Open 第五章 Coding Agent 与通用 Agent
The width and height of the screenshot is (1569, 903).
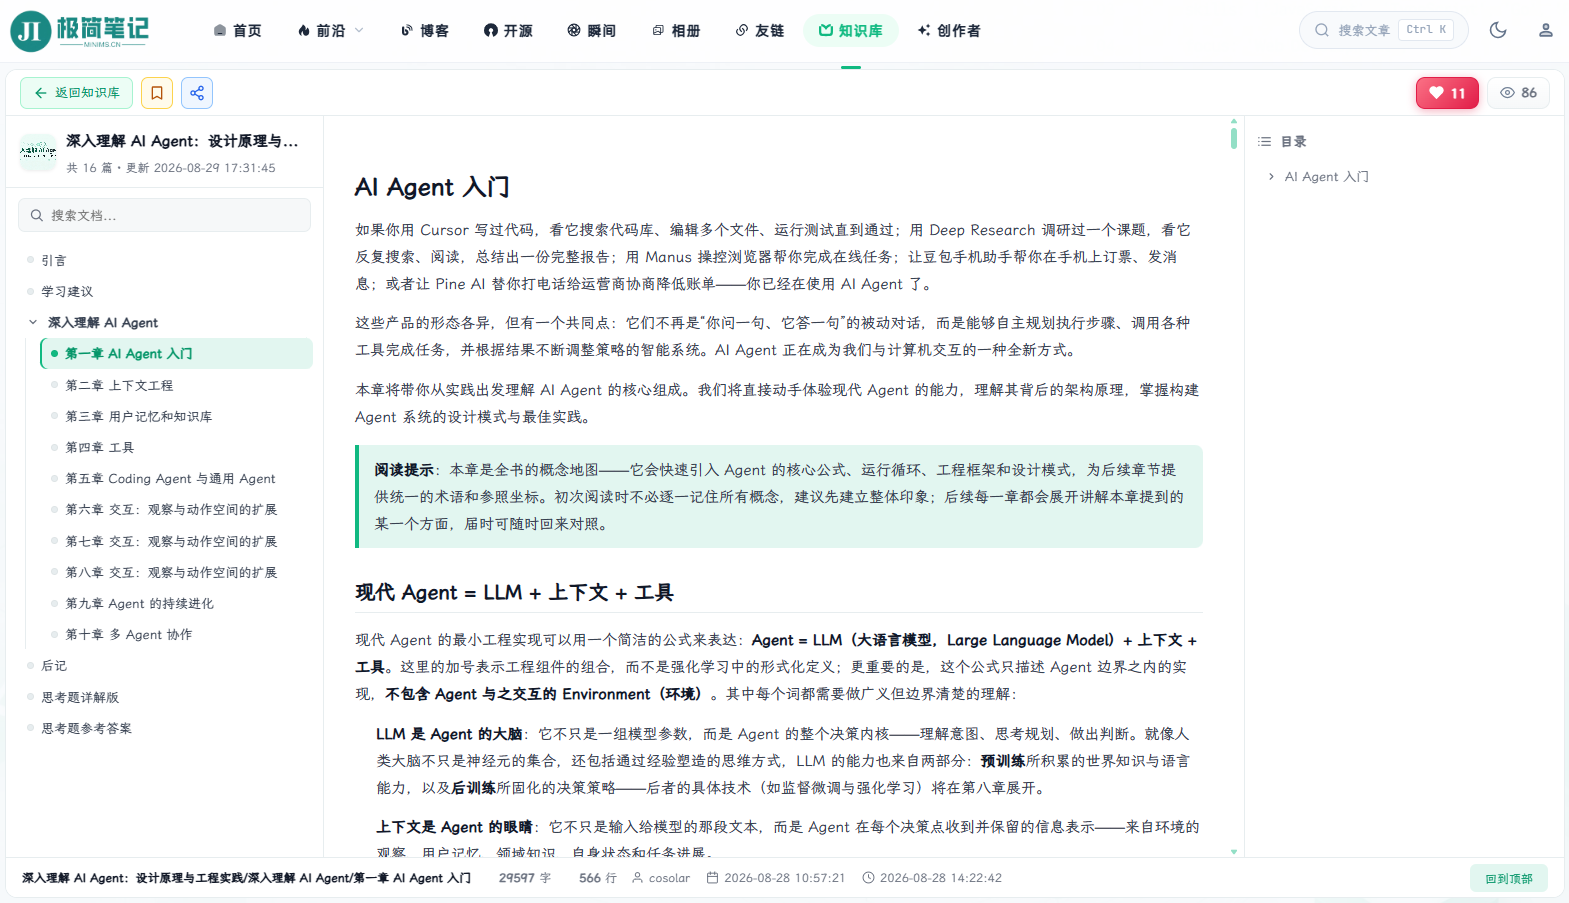170,478
